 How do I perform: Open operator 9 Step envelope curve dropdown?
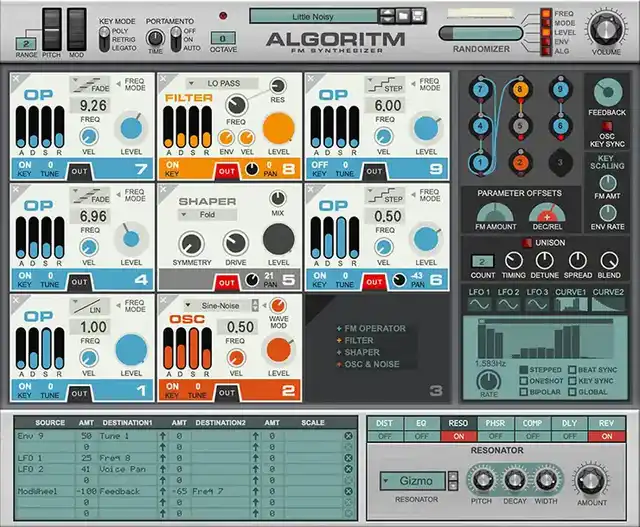pos(385,84)
